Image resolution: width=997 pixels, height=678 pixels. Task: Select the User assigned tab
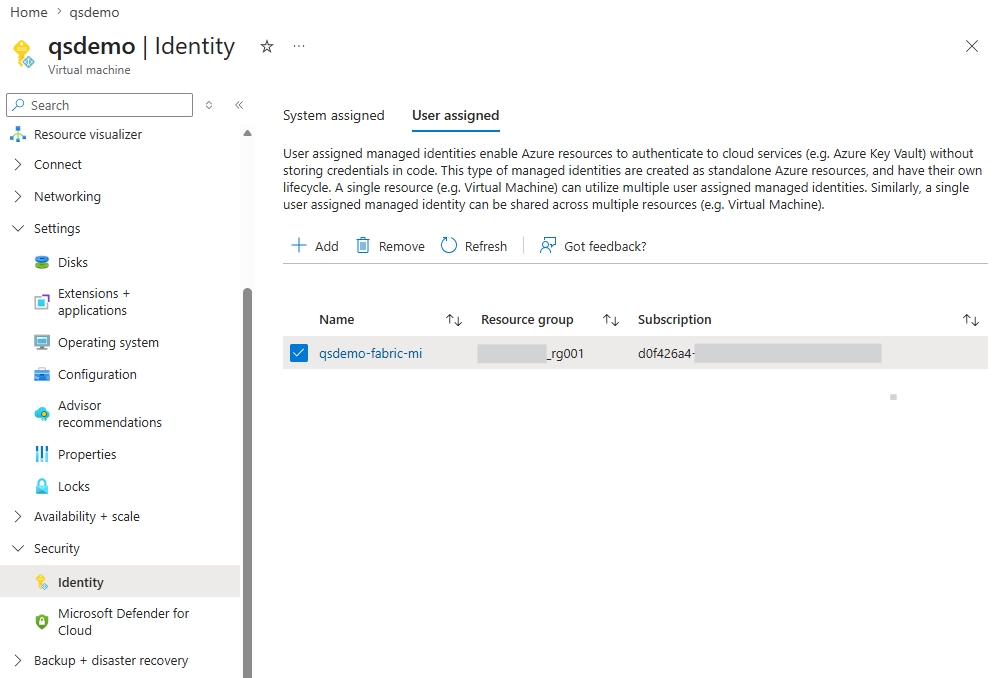tap(455, 116)
